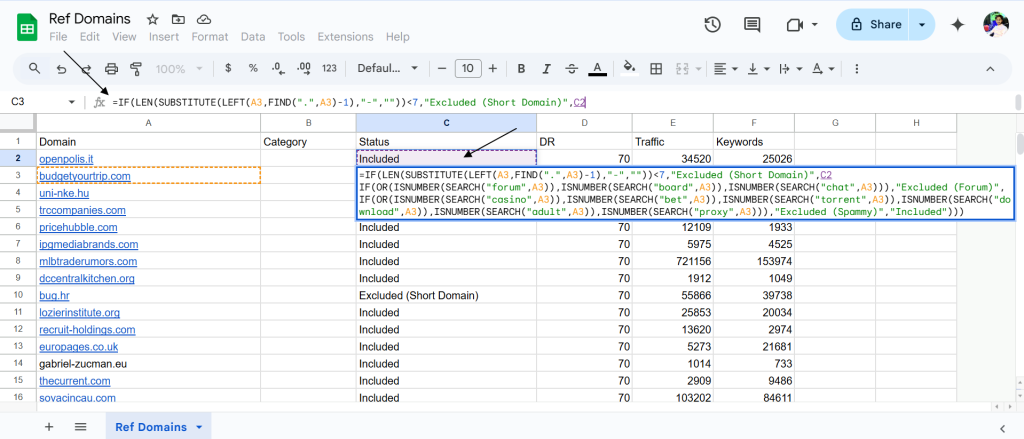Screen dimensions: 1024x439
Task: Click the font size input field
Action: pos(467,69)
